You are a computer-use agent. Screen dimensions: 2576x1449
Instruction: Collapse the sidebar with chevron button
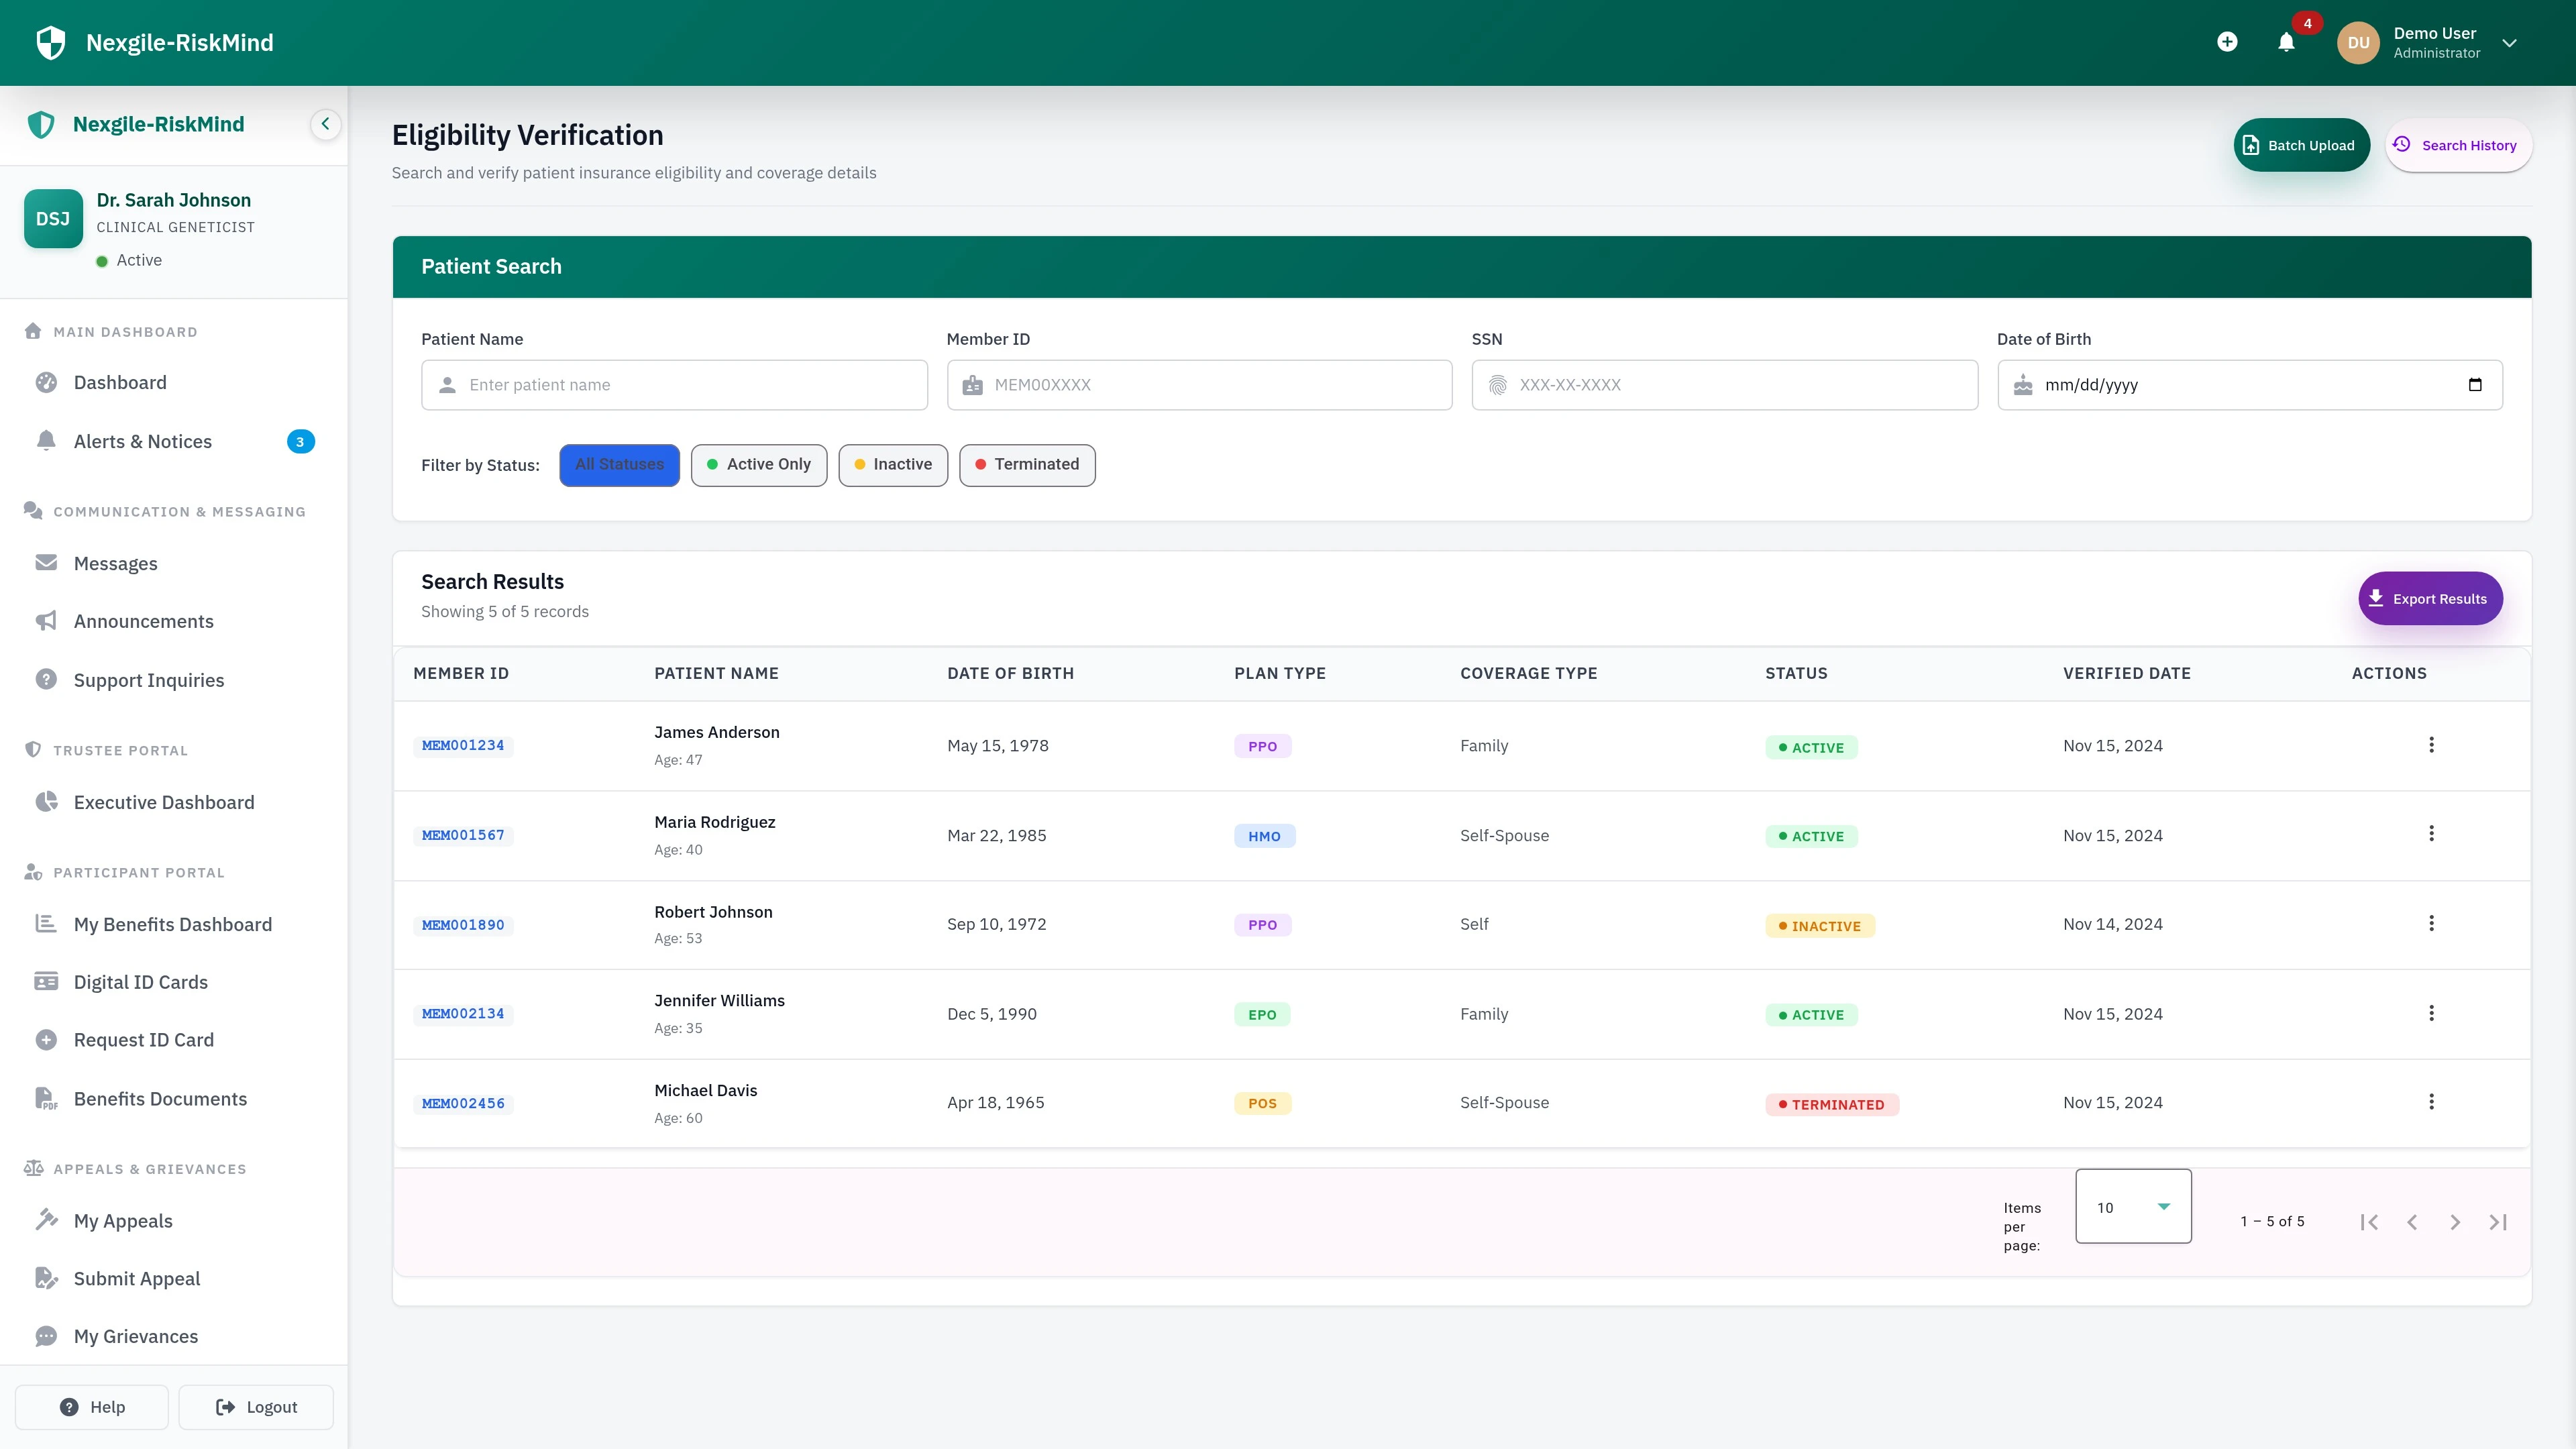(x=325, y=124)
